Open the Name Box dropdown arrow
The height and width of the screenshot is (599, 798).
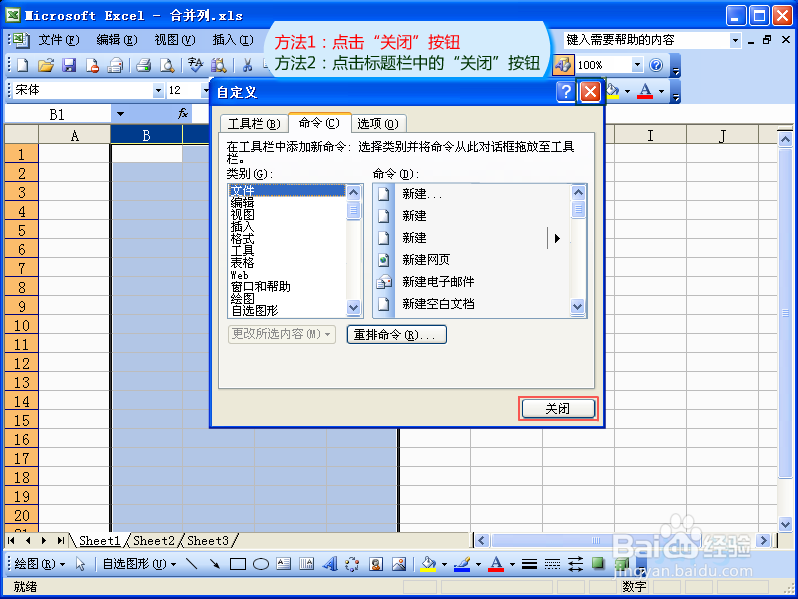(120, 113)
